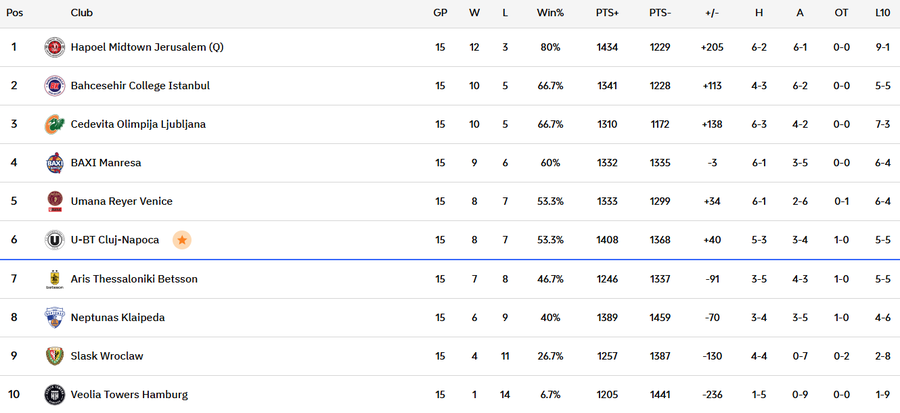Click the Neptunas Klaipeda team logo

click(x=54, y=317)
